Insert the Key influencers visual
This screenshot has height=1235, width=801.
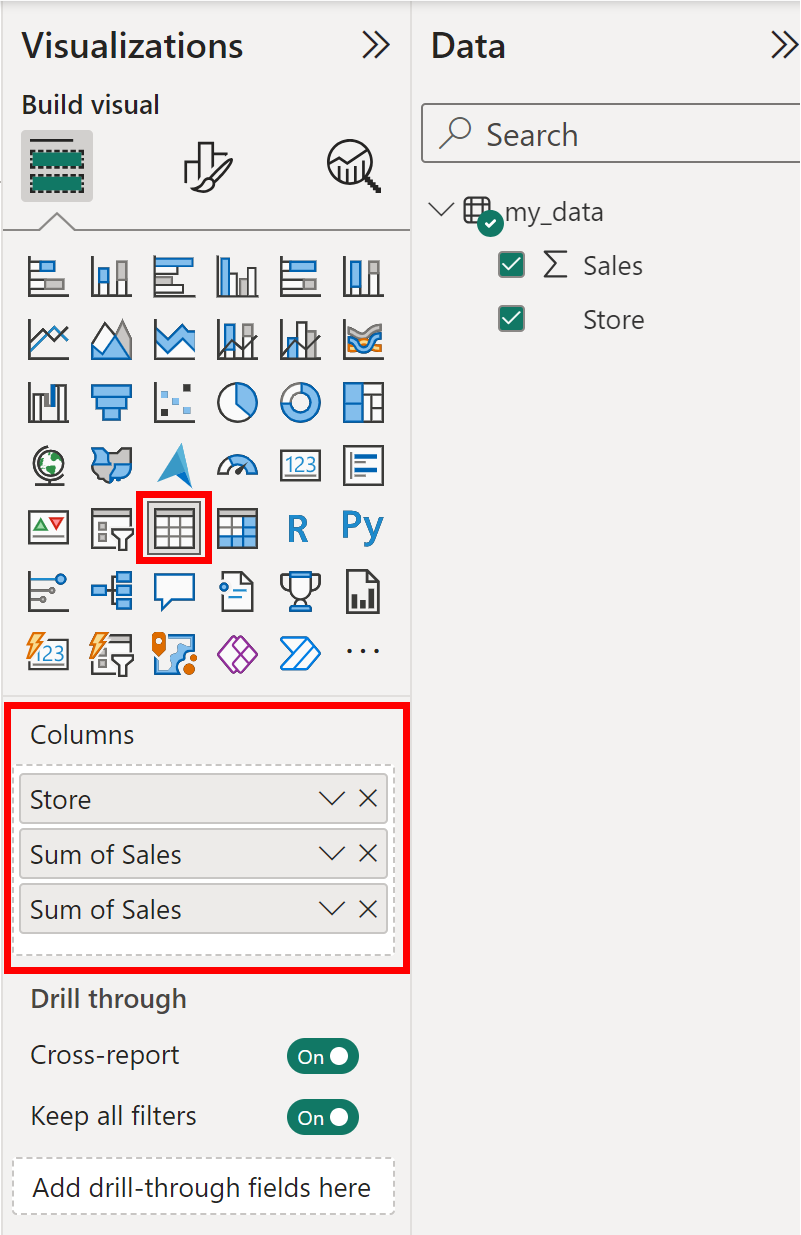point(48,590)
